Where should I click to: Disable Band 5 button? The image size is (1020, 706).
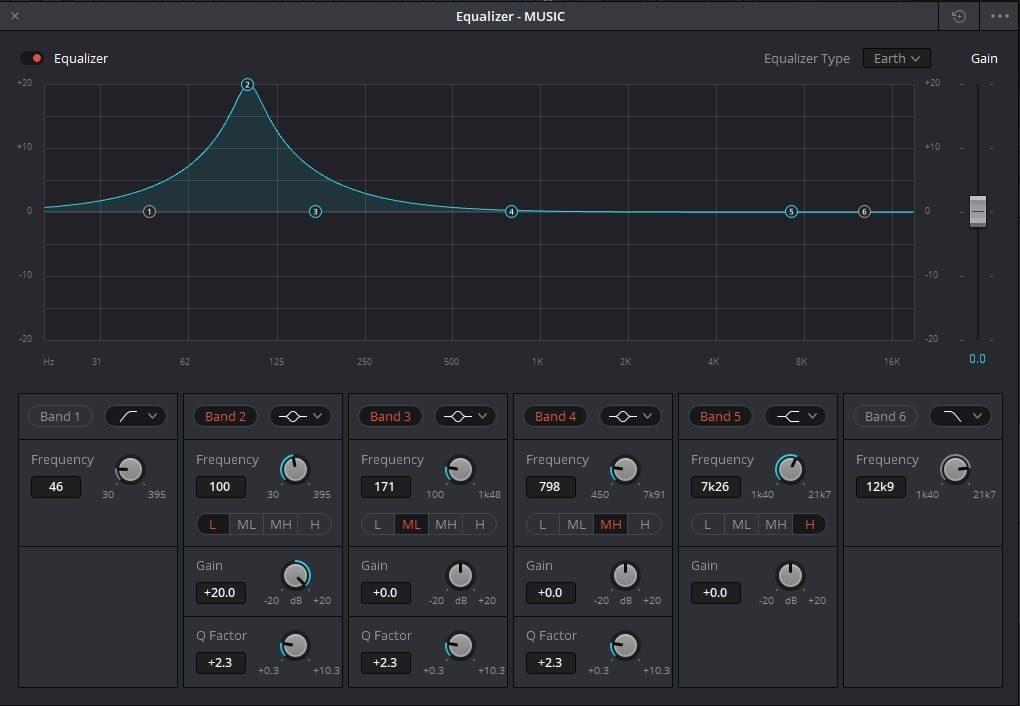coord(720,416)
